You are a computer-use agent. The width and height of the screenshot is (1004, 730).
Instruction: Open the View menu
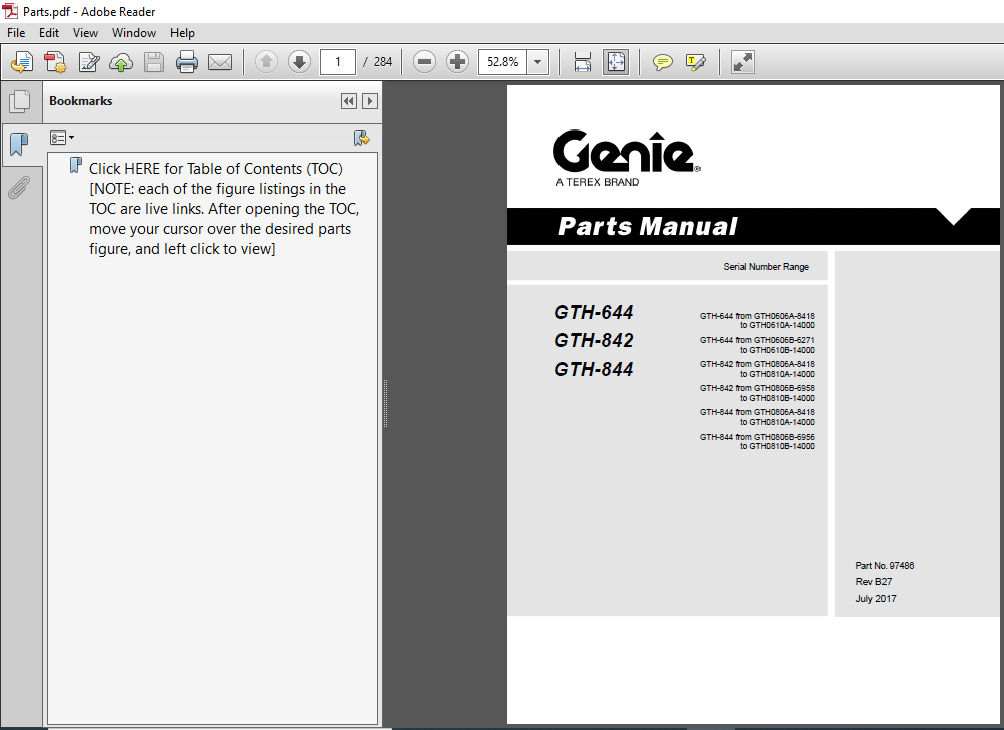click(x=85, y=33)
